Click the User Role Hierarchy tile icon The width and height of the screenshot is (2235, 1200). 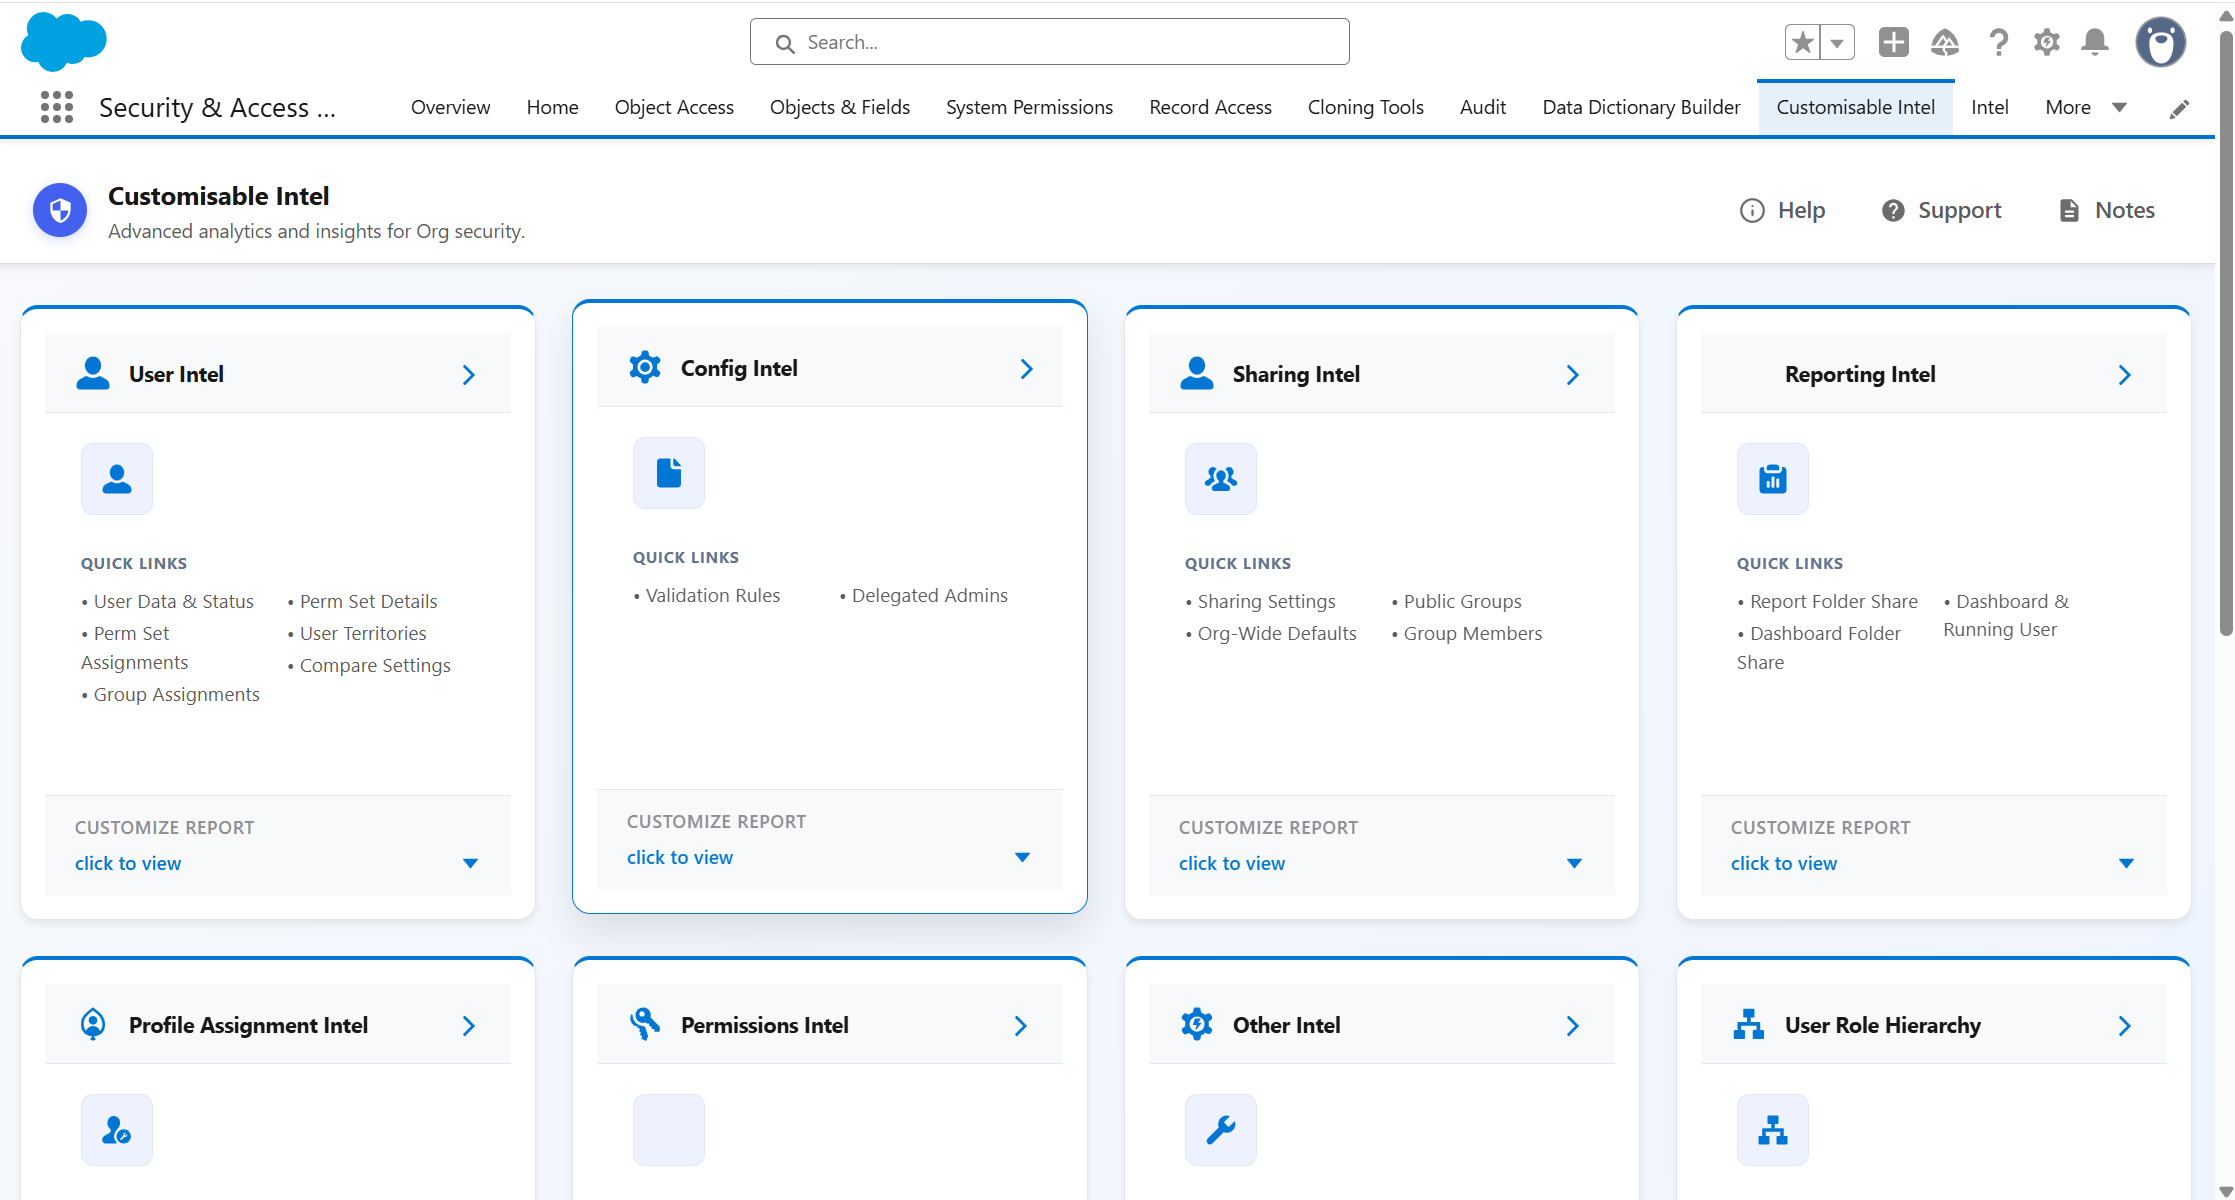coord(1773,1130)
